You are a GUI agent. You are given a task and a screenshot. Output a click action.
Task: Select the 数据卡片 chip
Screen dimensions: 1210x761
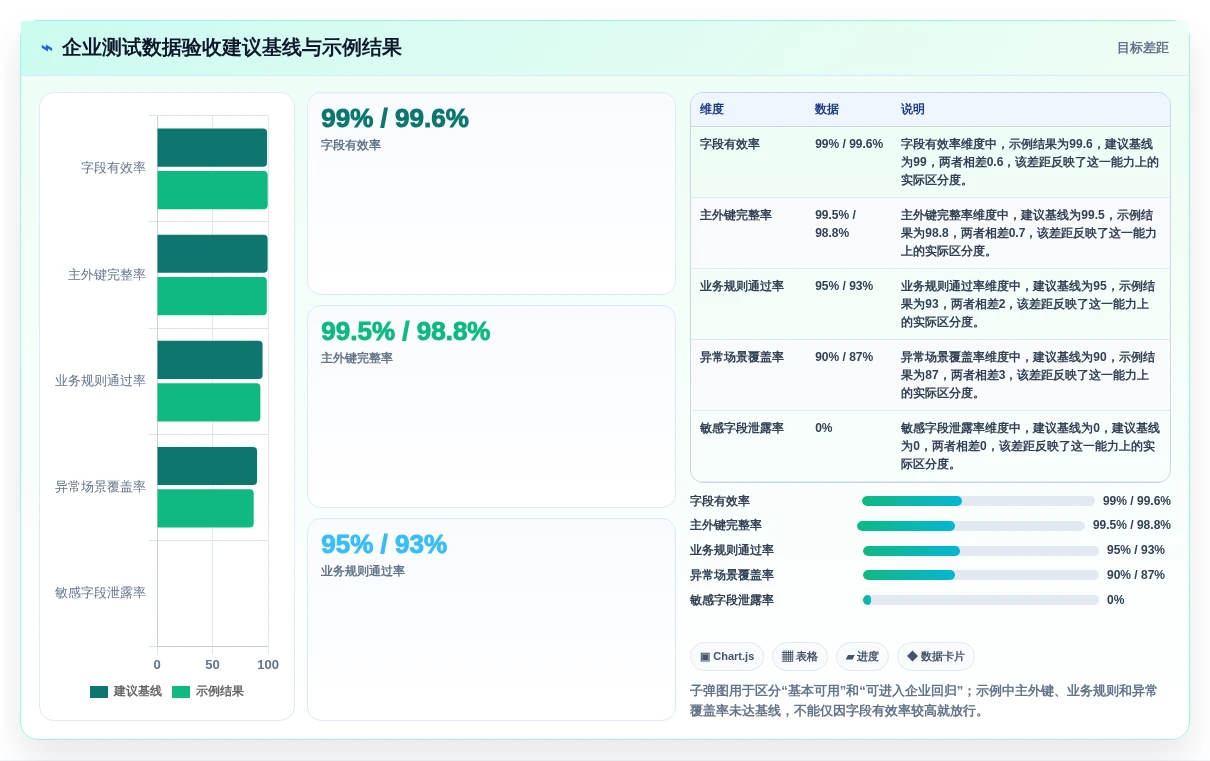[x=936, y=656]
